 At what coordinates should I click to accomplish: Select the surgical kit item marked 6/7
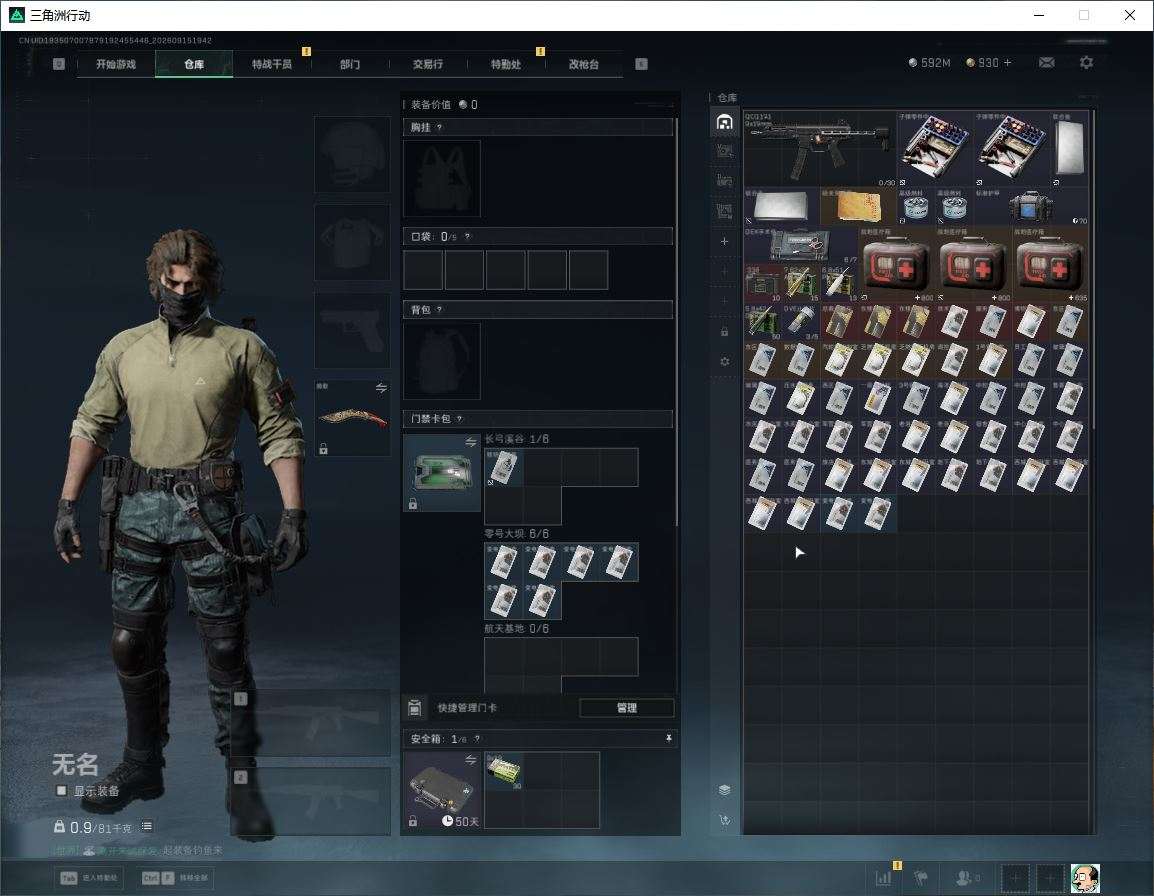tap(801, 244)
